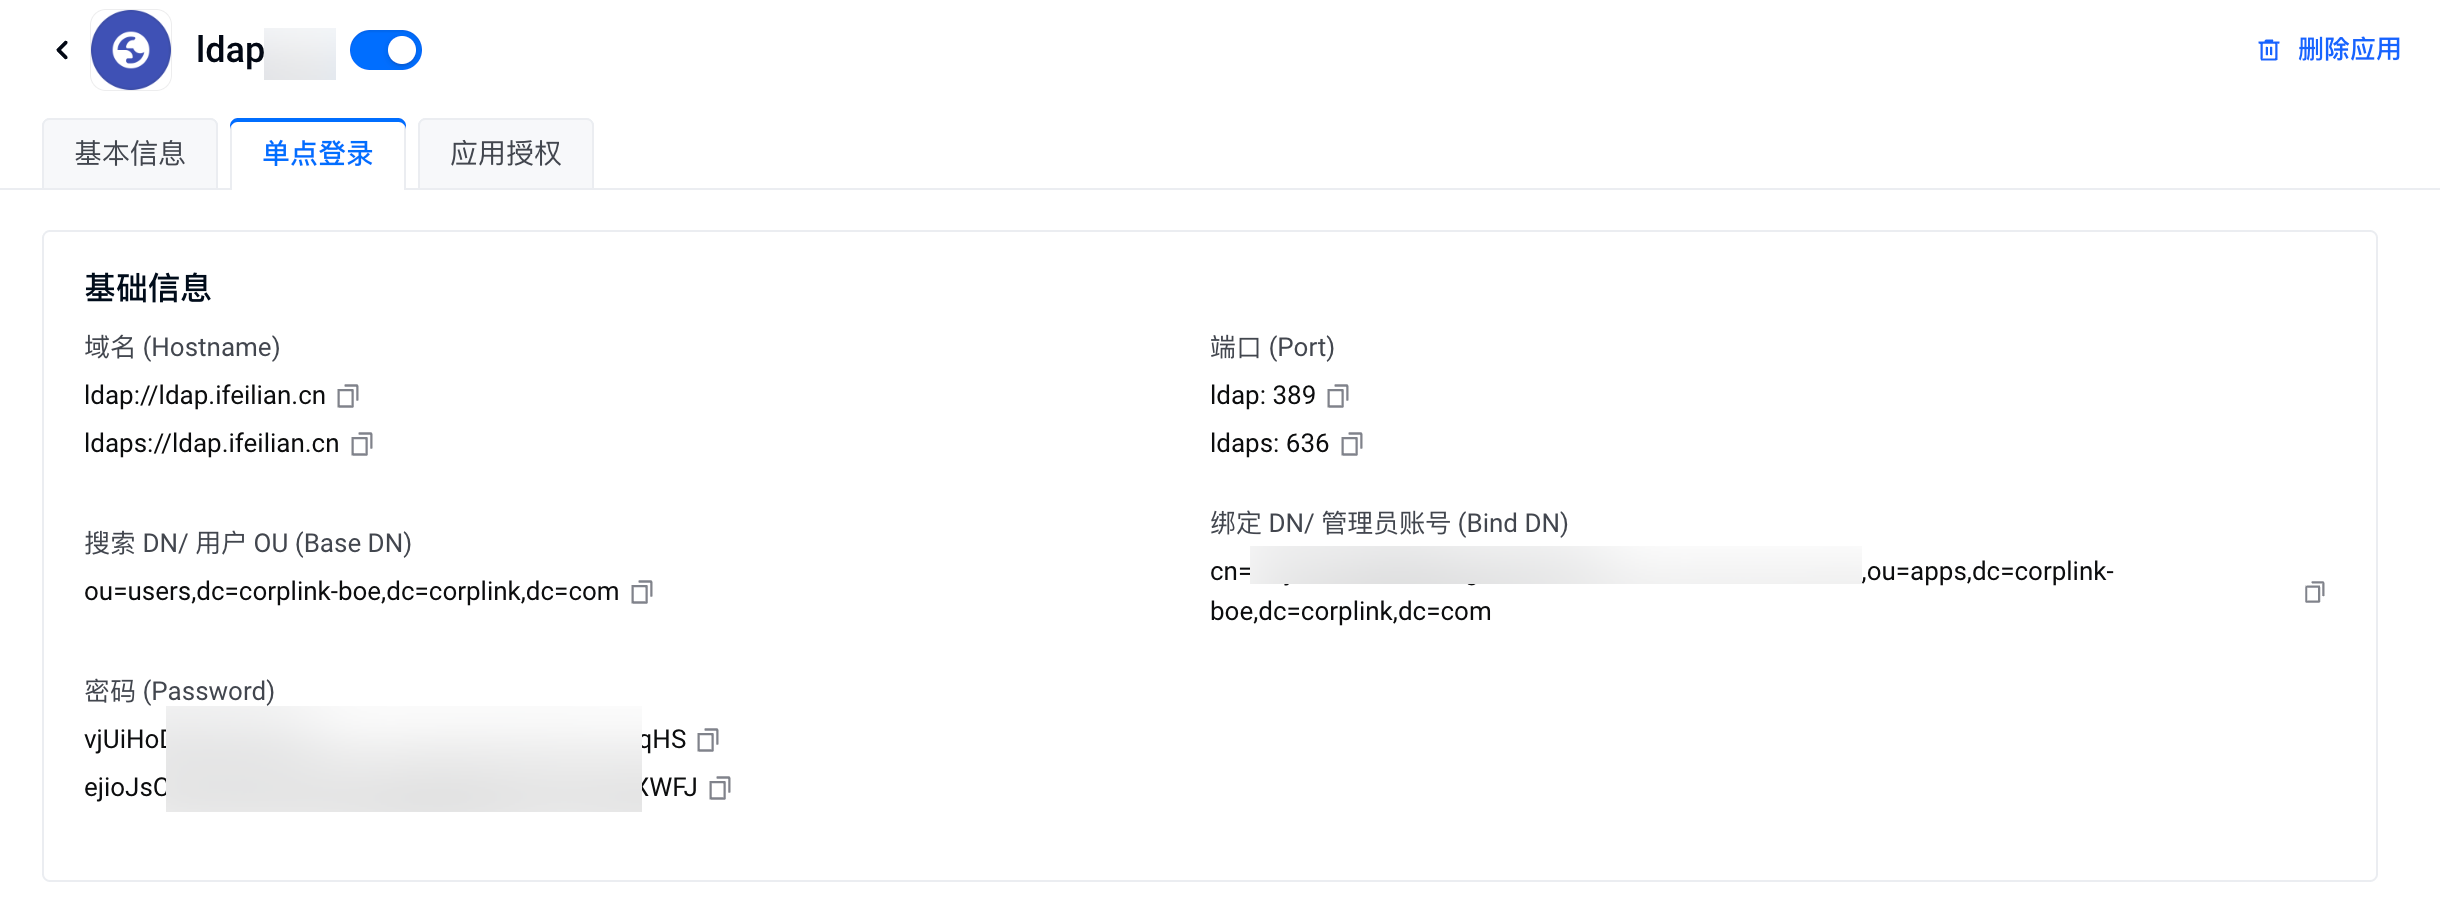Click the back arrow icon
The width and height of the screenshot is (2440, 902).
tap(62, 50)
